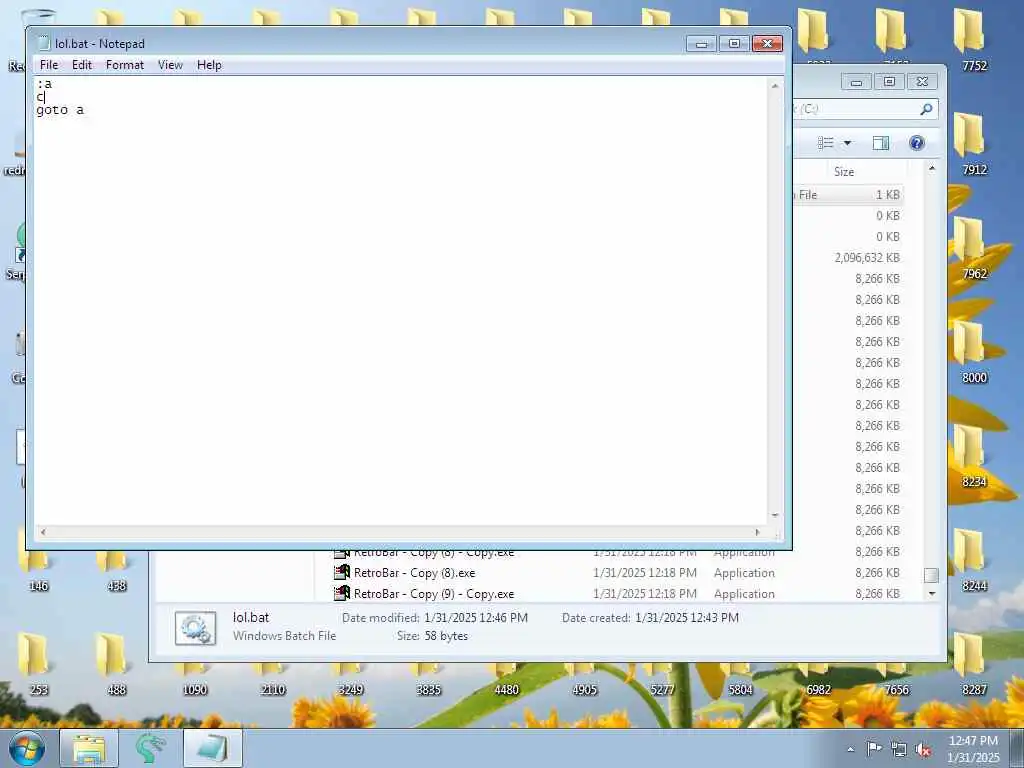Select desktop folder 8234
The height and width of the screenshot is (768, 1024).
(x=973, y=457)
